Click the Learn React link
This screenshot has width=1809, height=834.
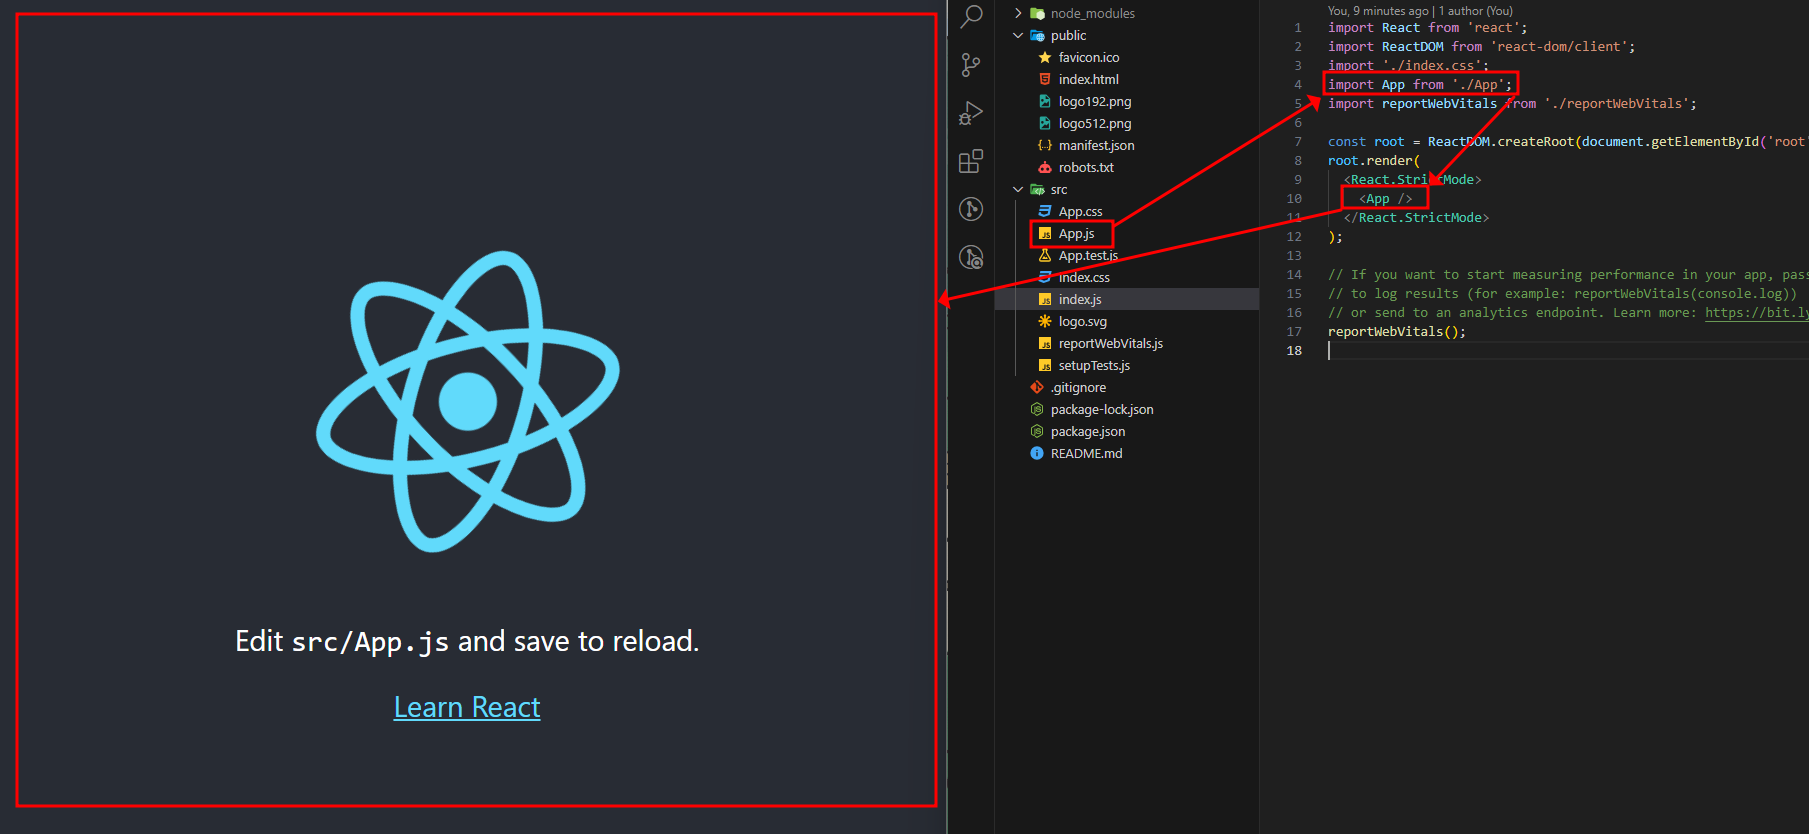coord(467,707)
